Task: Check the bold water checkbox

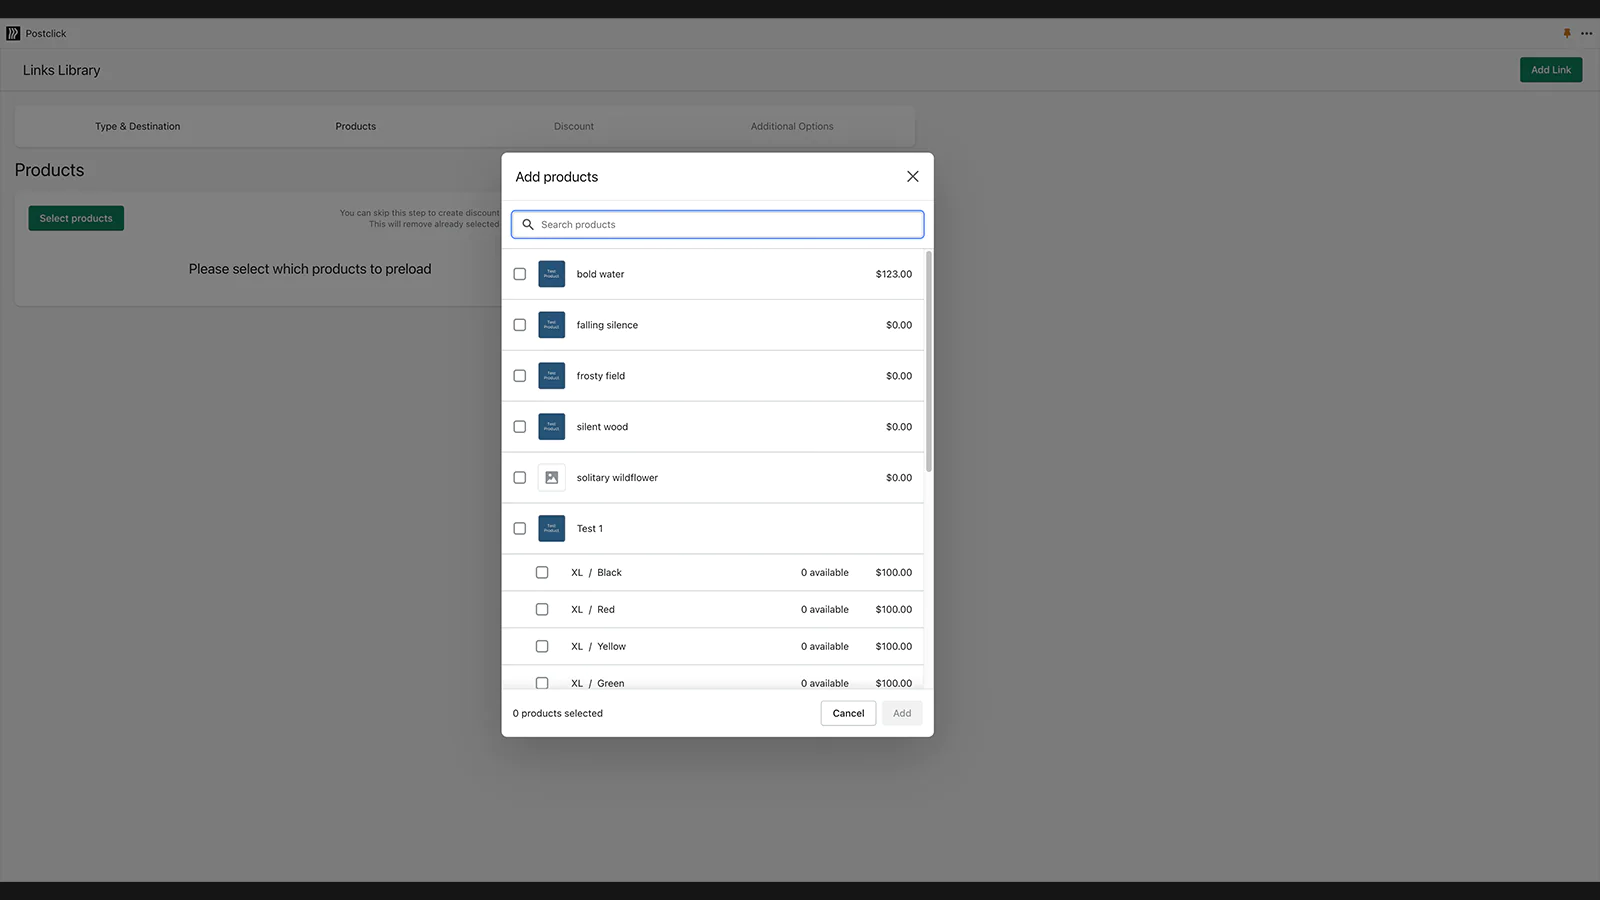Action: click(x=520, y=274)
